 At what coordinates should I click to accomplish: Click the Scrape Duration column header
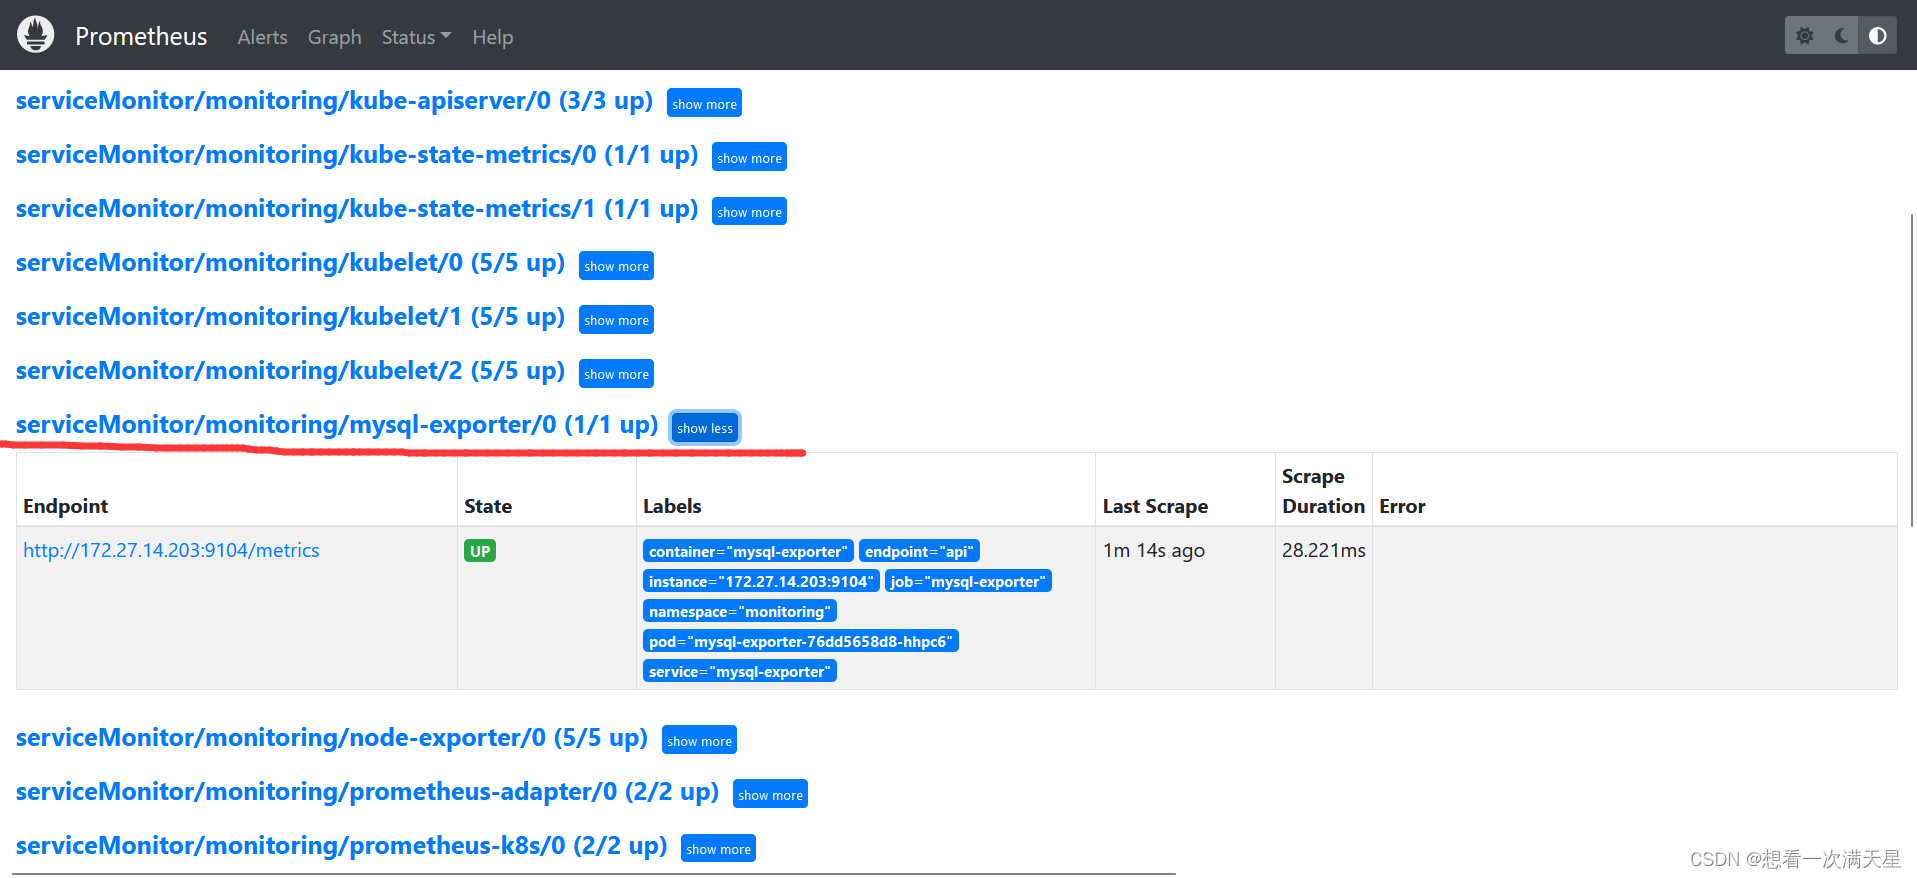[x=1323, y=491]
